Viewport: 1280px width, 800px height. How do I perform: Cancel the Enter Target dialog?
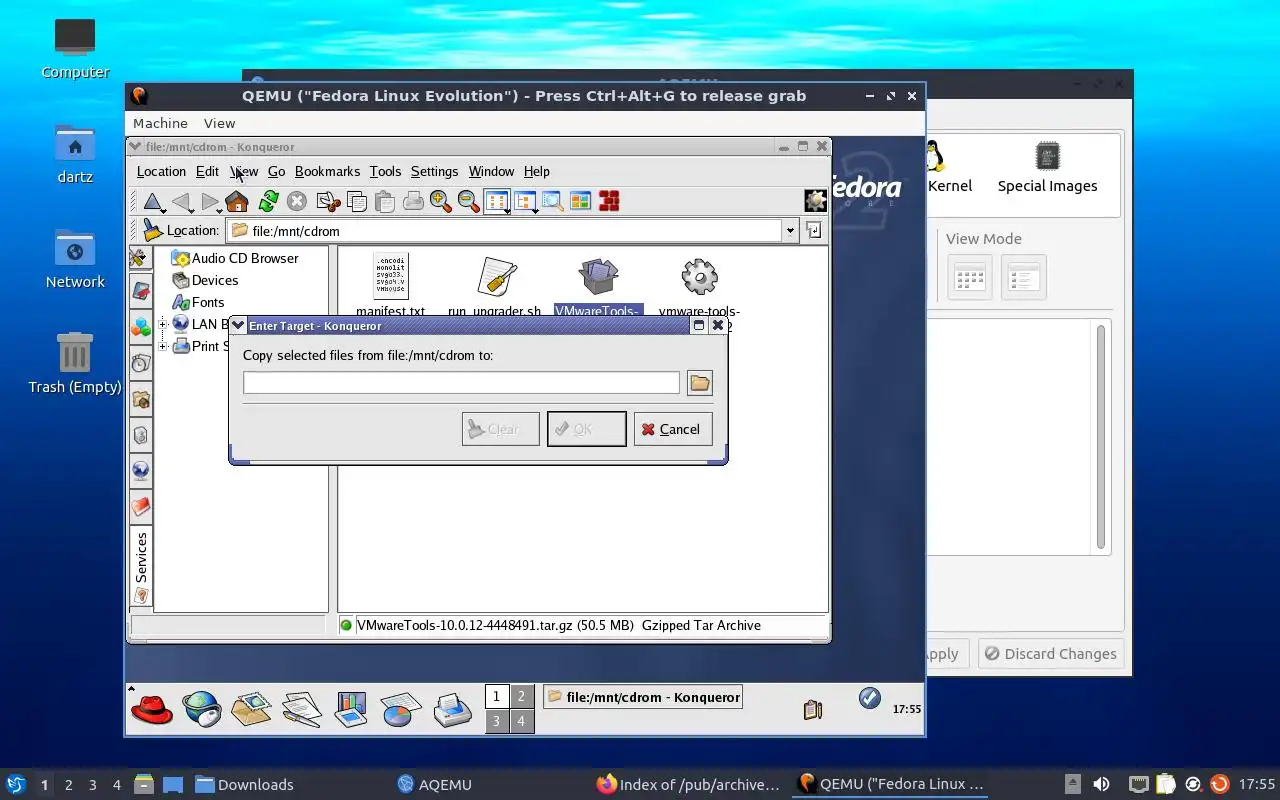673,429
